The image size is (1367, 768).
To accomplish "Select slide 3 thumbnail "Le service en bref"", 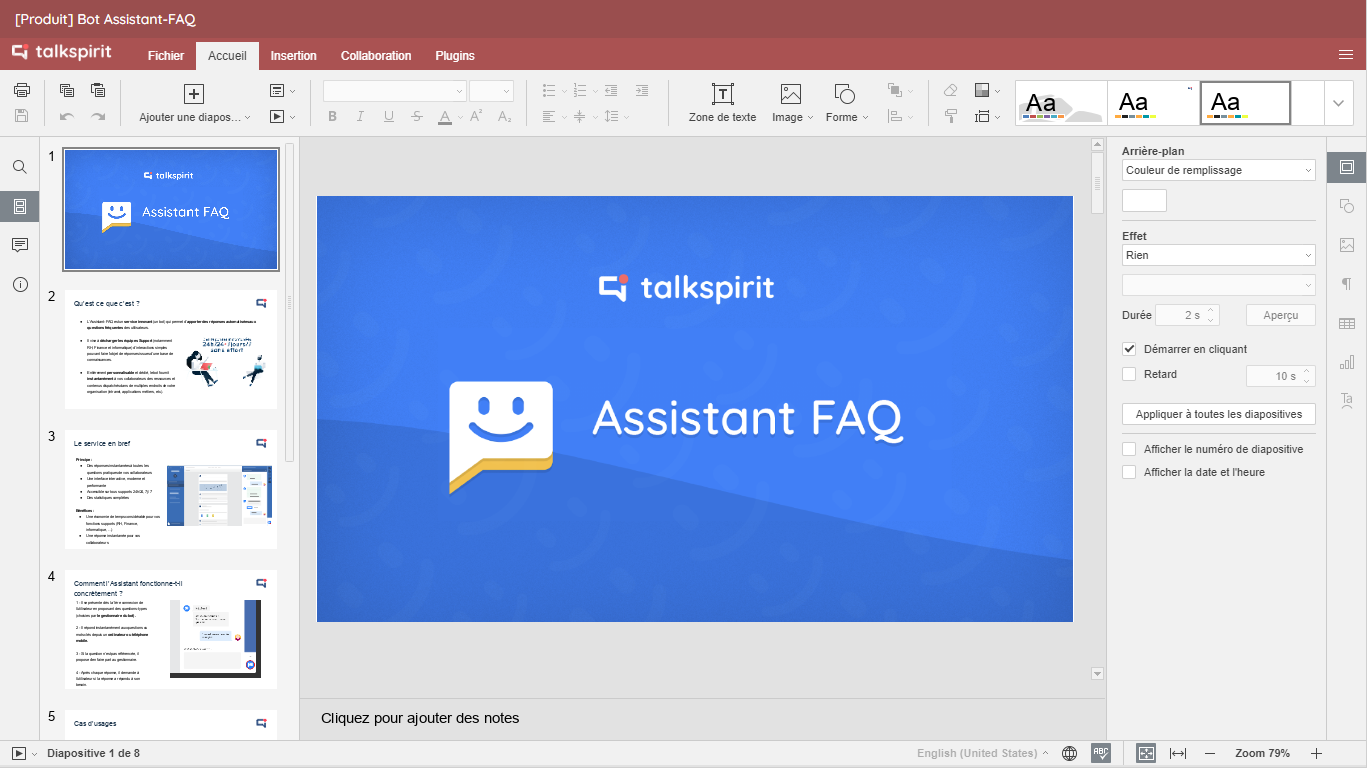I will click(171, 489).
